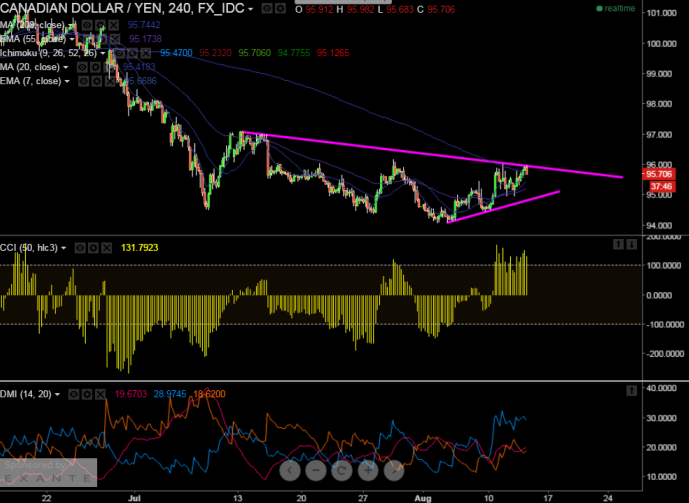Select the upper magenta trend line
The height and width of the screenshot is (503, 689).
432,155
